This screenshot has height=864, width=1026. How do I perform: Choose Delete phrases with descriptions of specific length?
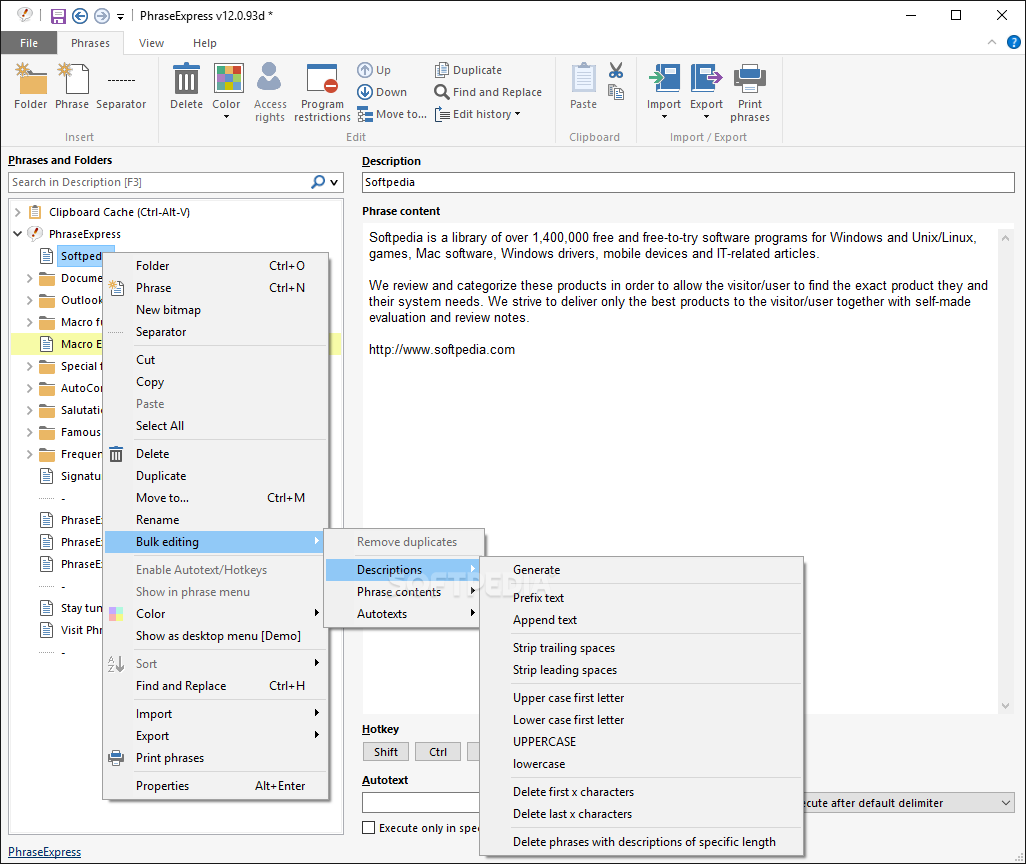click(641, 842)
